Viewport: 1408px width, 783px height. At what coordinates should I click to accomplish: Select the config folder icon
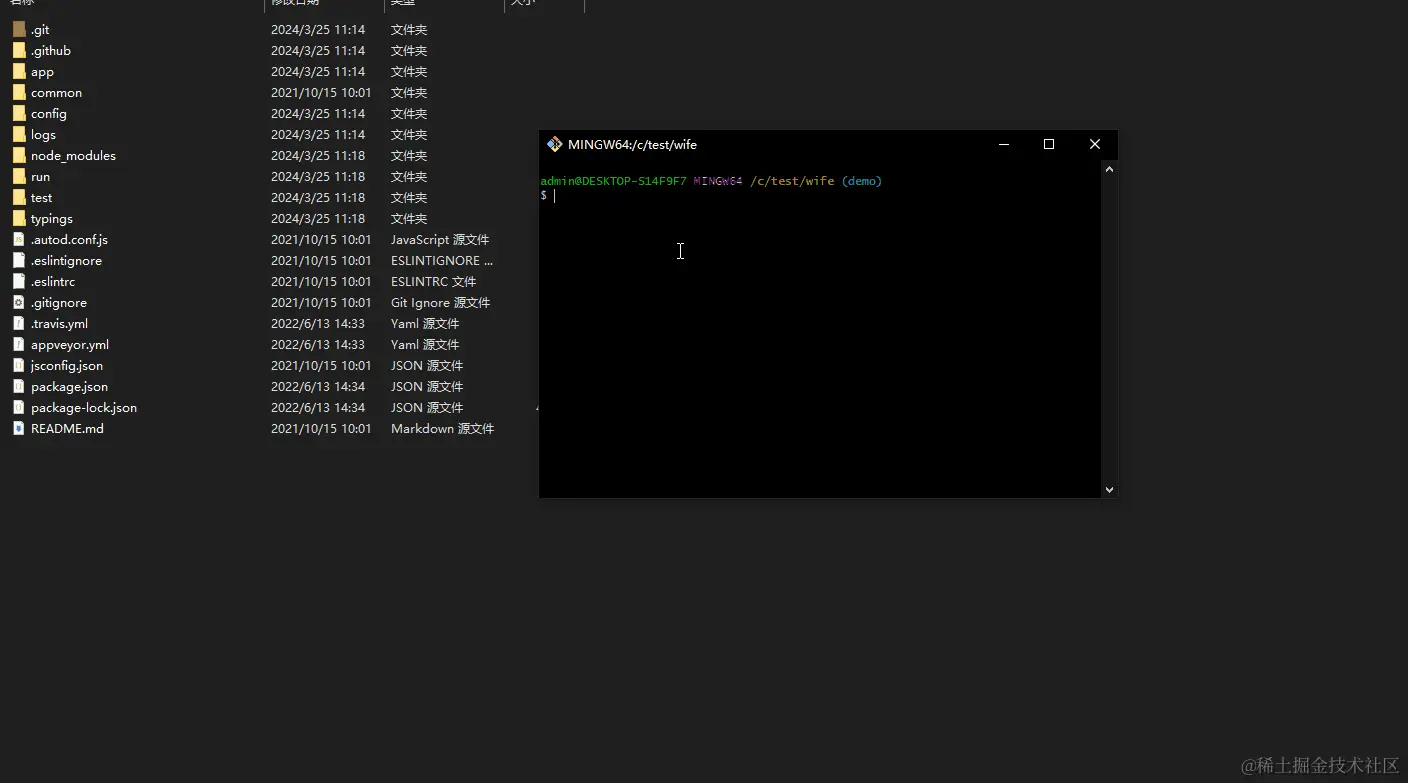pos(19,114)
